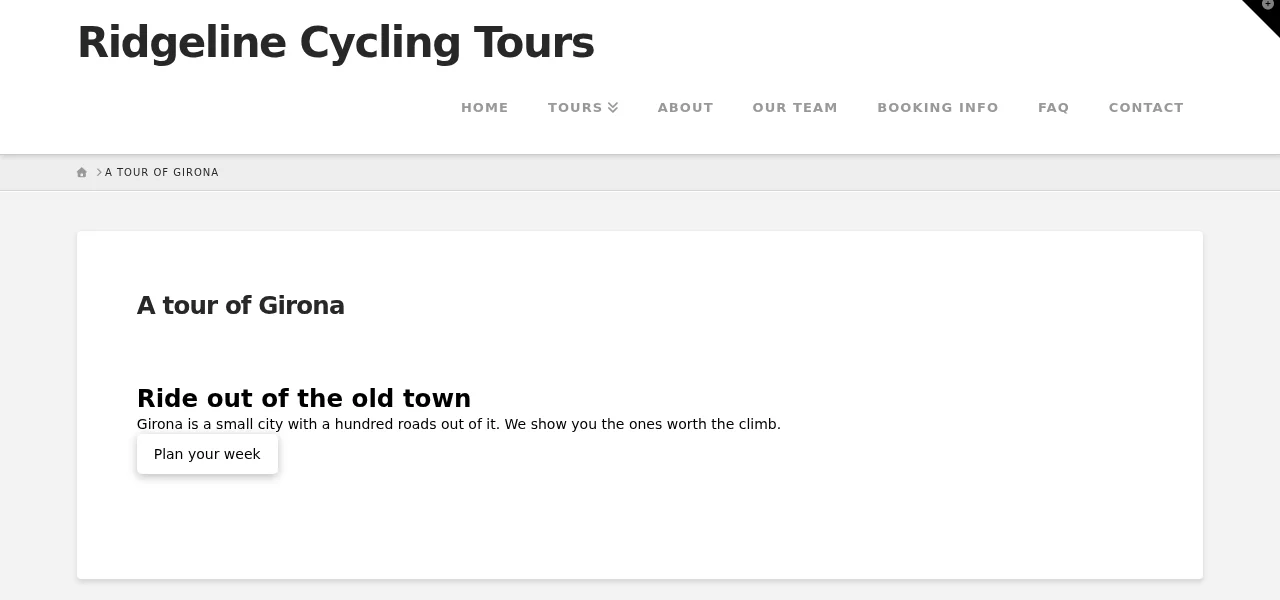Open the Contact page

pos(1146,107)
